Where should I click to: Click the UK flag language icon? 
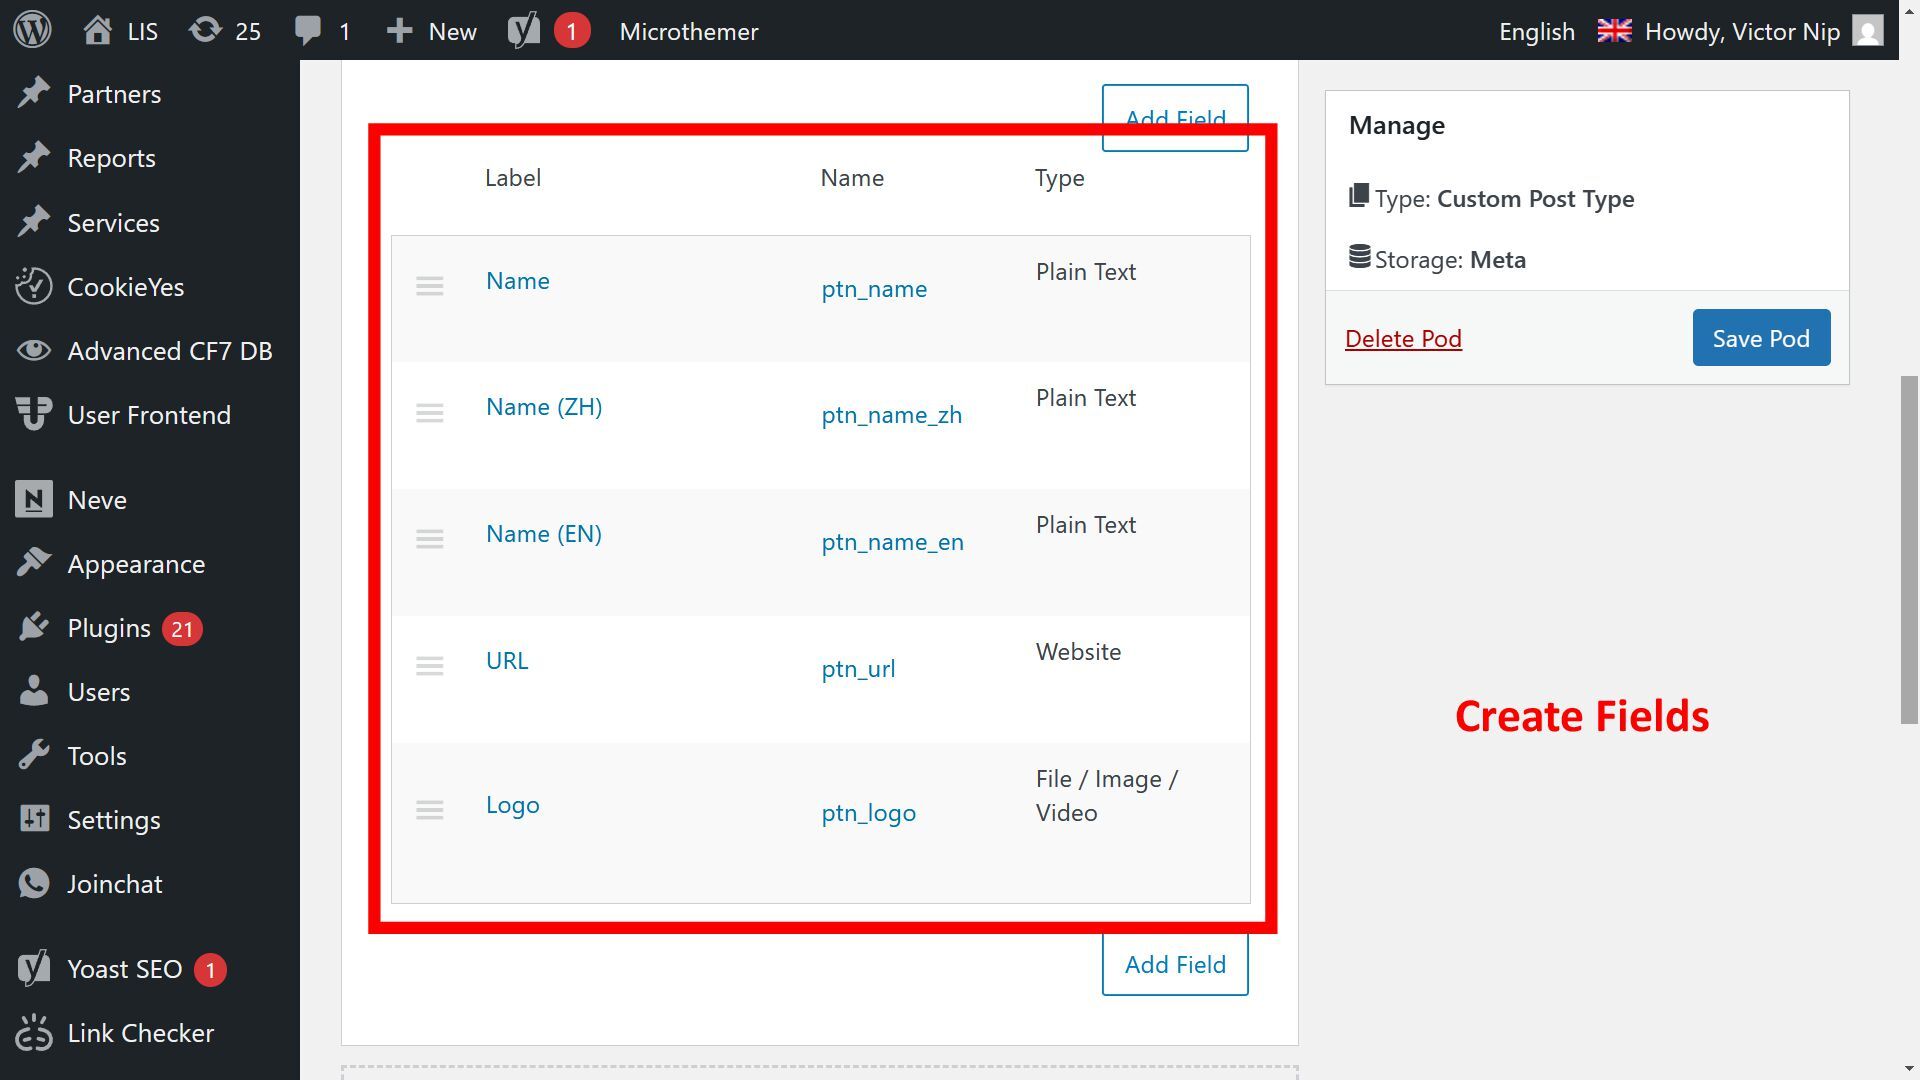point(1614,31)
